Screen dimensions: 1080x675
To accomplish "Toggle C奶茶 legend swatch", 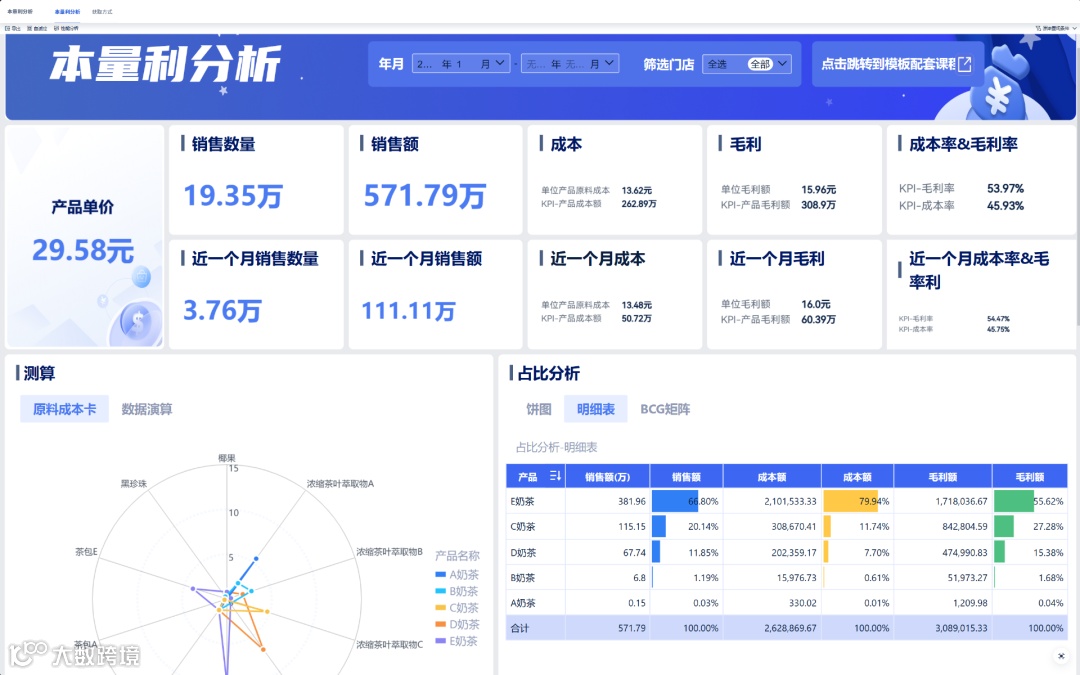I will (441, 608).
